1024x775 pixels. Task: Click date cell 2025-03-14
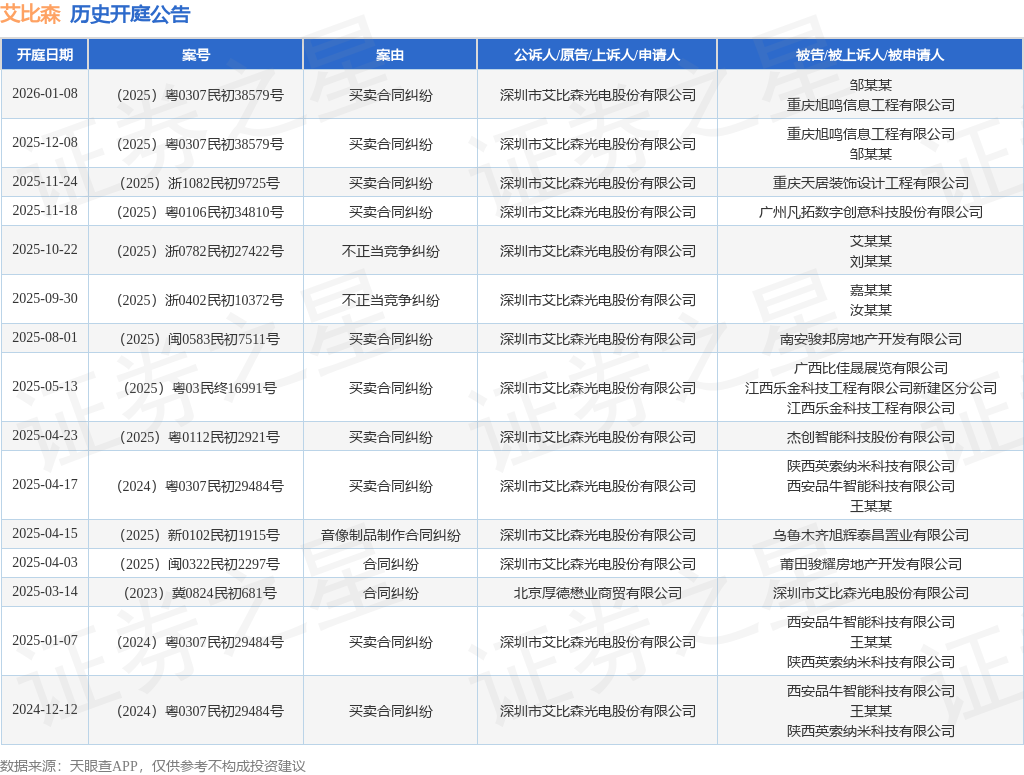click(x=45, y=592)
